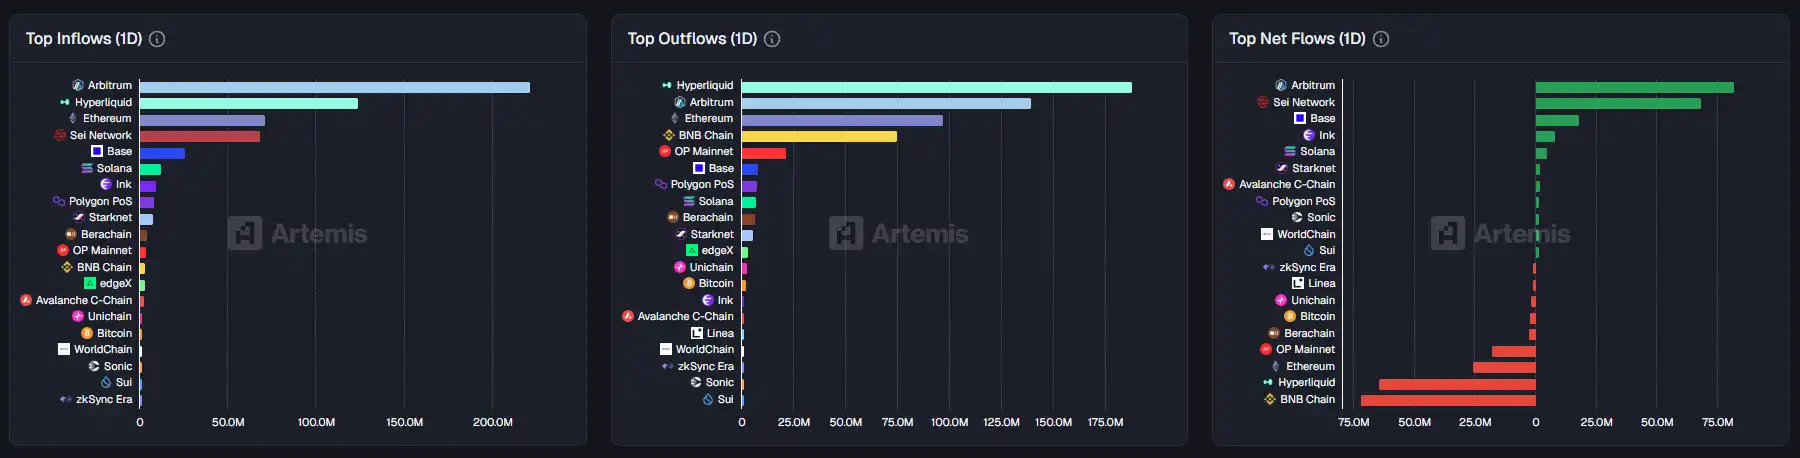
Task: Click the Solana logo in Top Inflows chart
Action: [x=87, y=168]
